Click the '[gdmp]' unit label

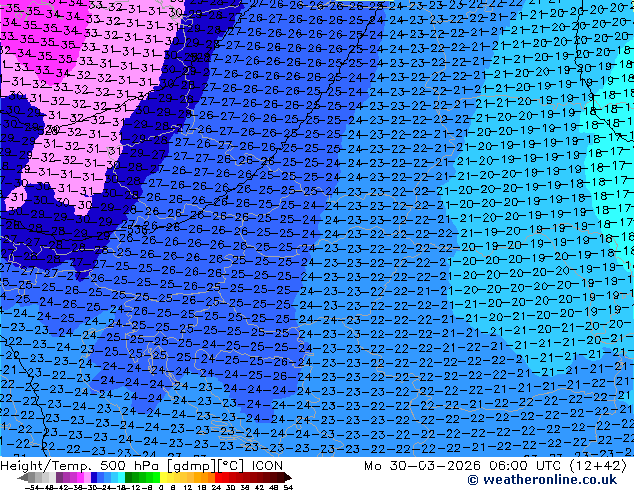[x=190, y=466]
